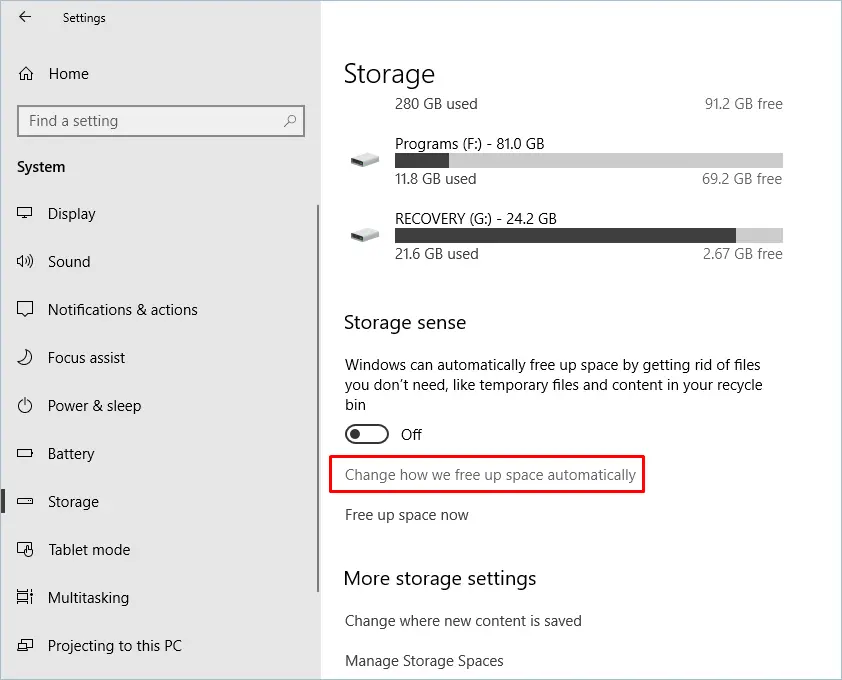The width and height of the screenshot is (842, 680).
Task: Go to Multitasking settings
Action: pos(88,598)
